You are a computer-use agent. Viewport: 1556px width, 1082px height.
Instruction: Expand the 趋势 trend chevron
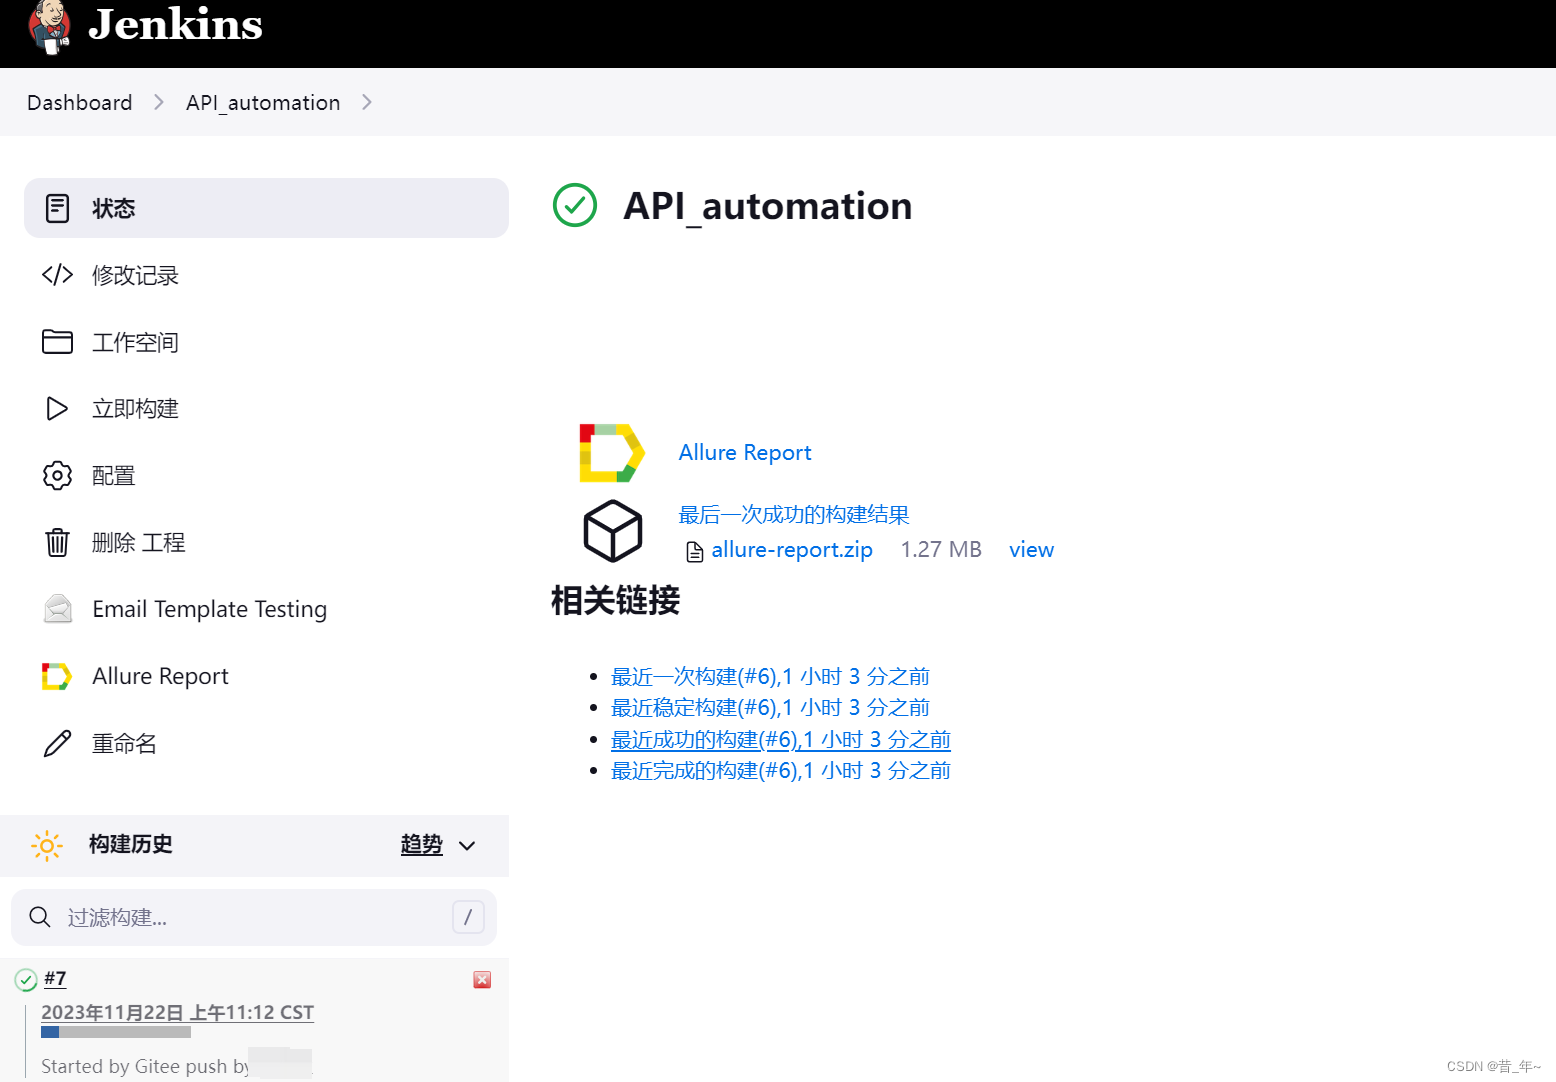(x=467, y=846)
